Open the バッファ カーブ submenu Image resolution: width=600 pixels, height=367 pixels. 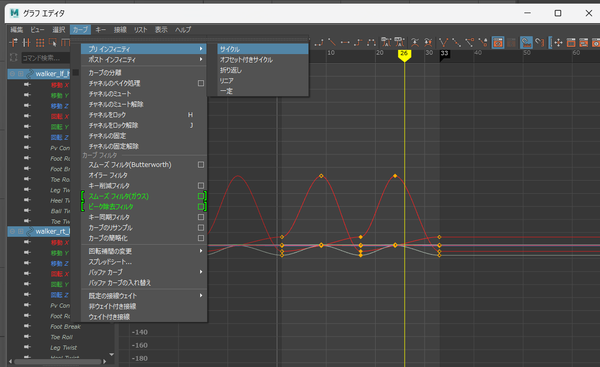pos(144,272)
